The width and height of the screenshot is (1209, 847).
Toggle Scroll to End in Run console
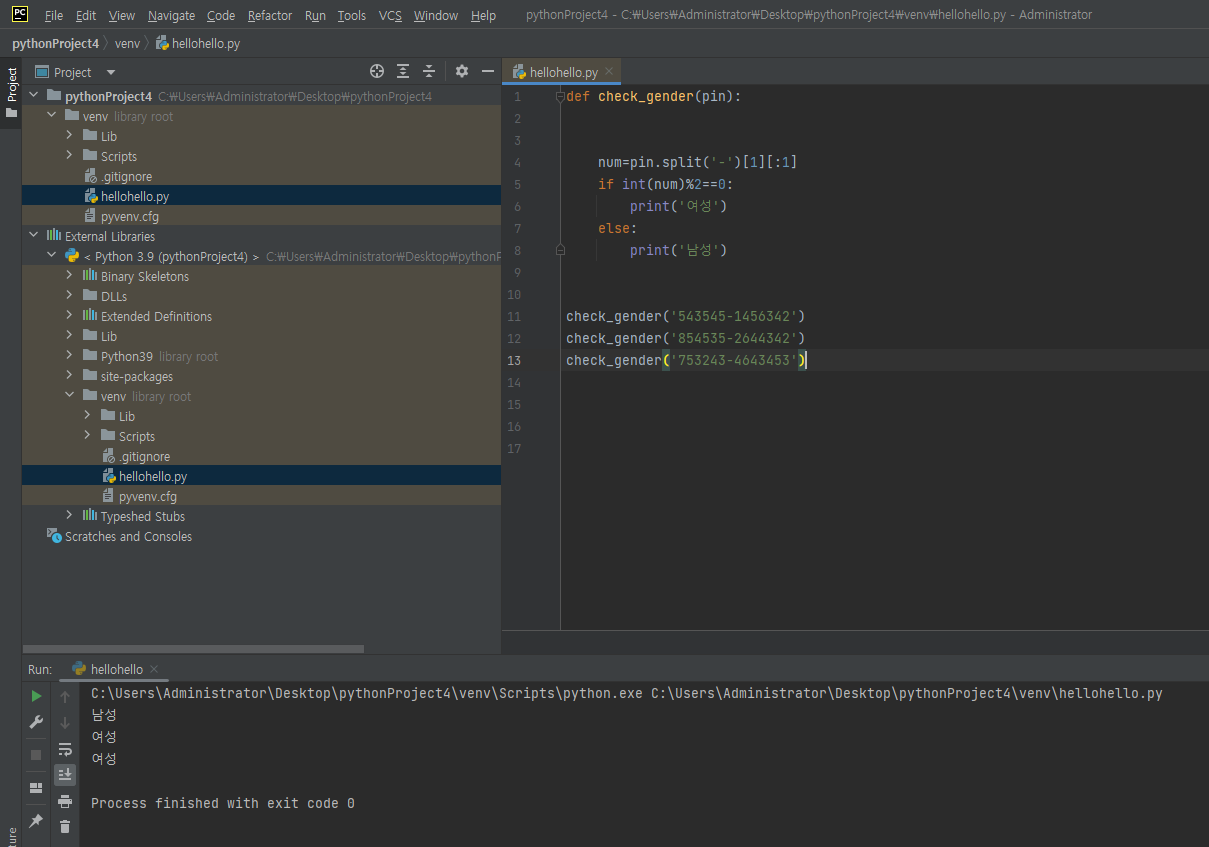[x=65, y=774]
